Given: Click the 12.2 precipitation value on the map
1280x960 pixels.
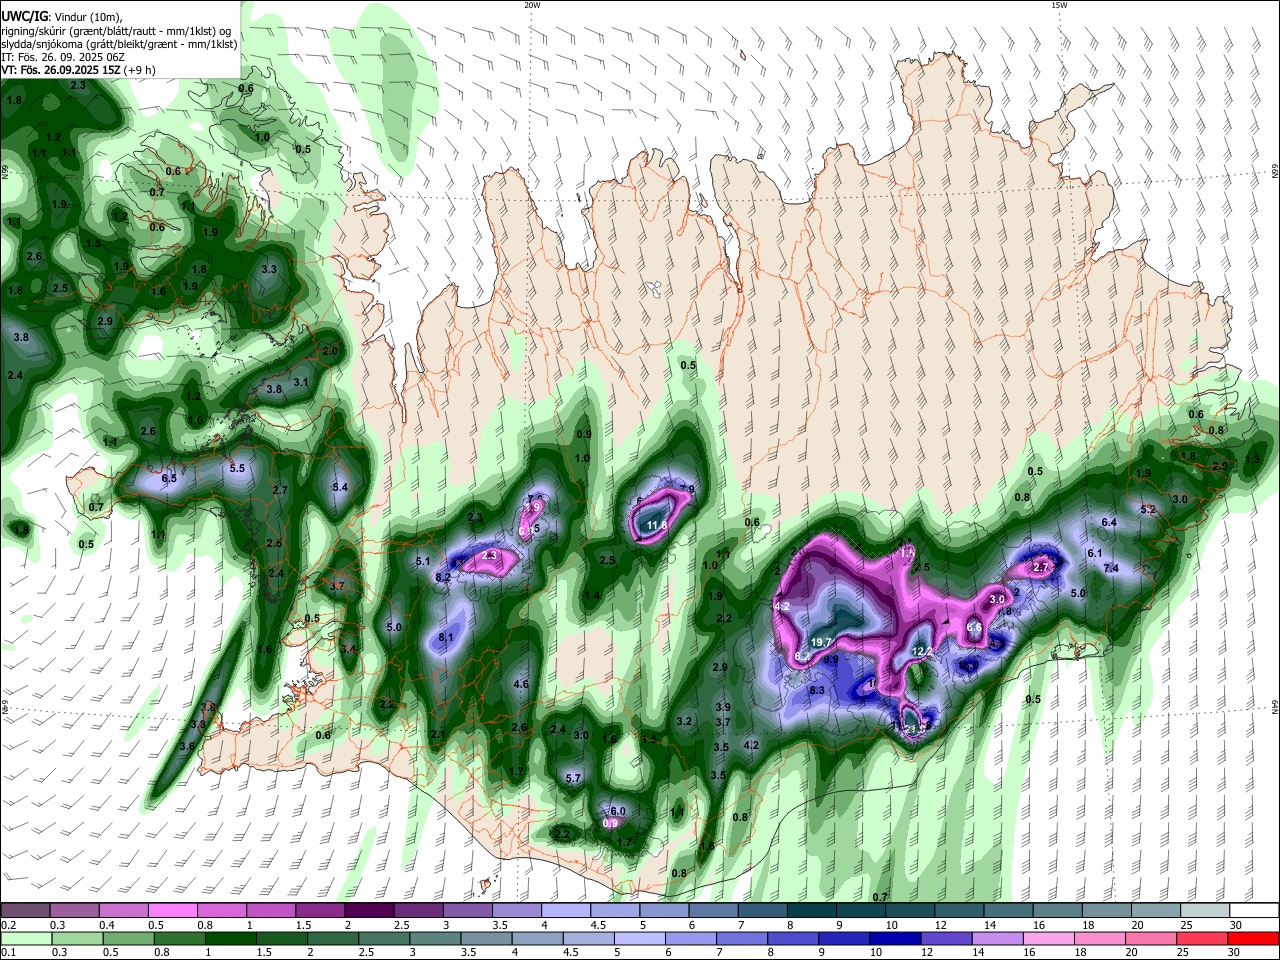Looking at the screenshot, I should pos(922,651).
